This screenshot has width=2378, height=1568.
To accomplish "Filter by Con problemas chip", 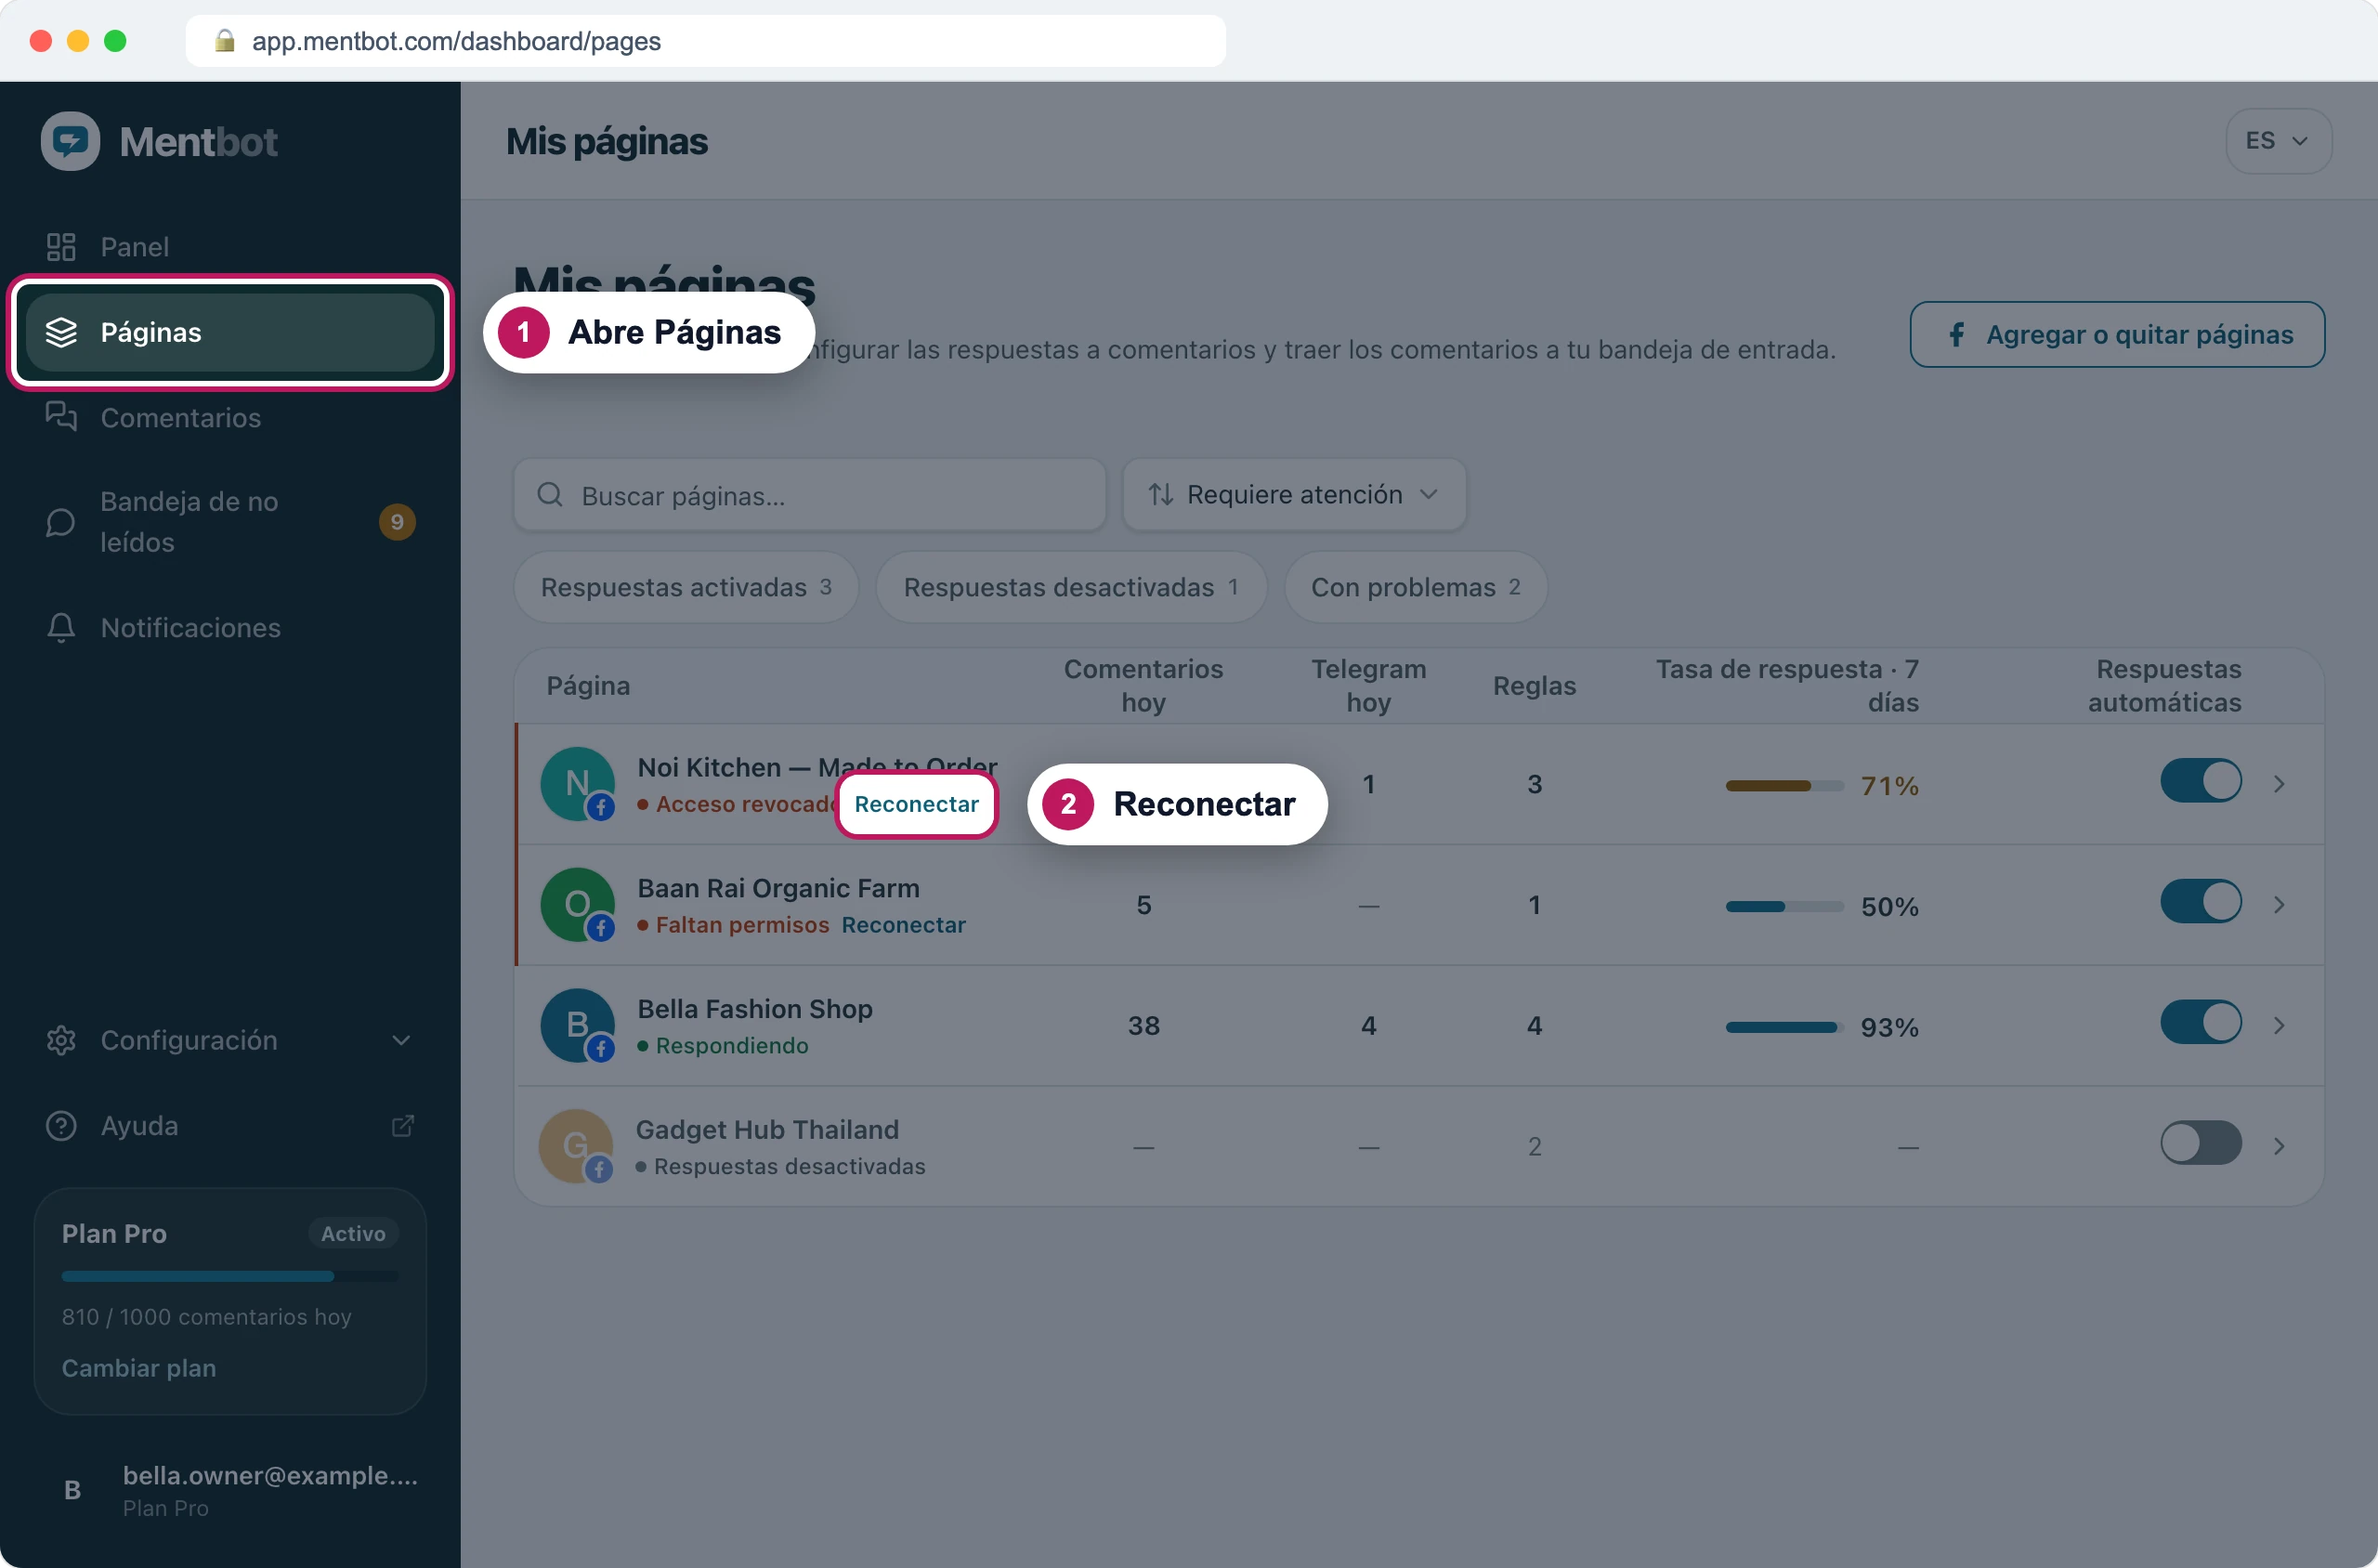I will 1415,587.
